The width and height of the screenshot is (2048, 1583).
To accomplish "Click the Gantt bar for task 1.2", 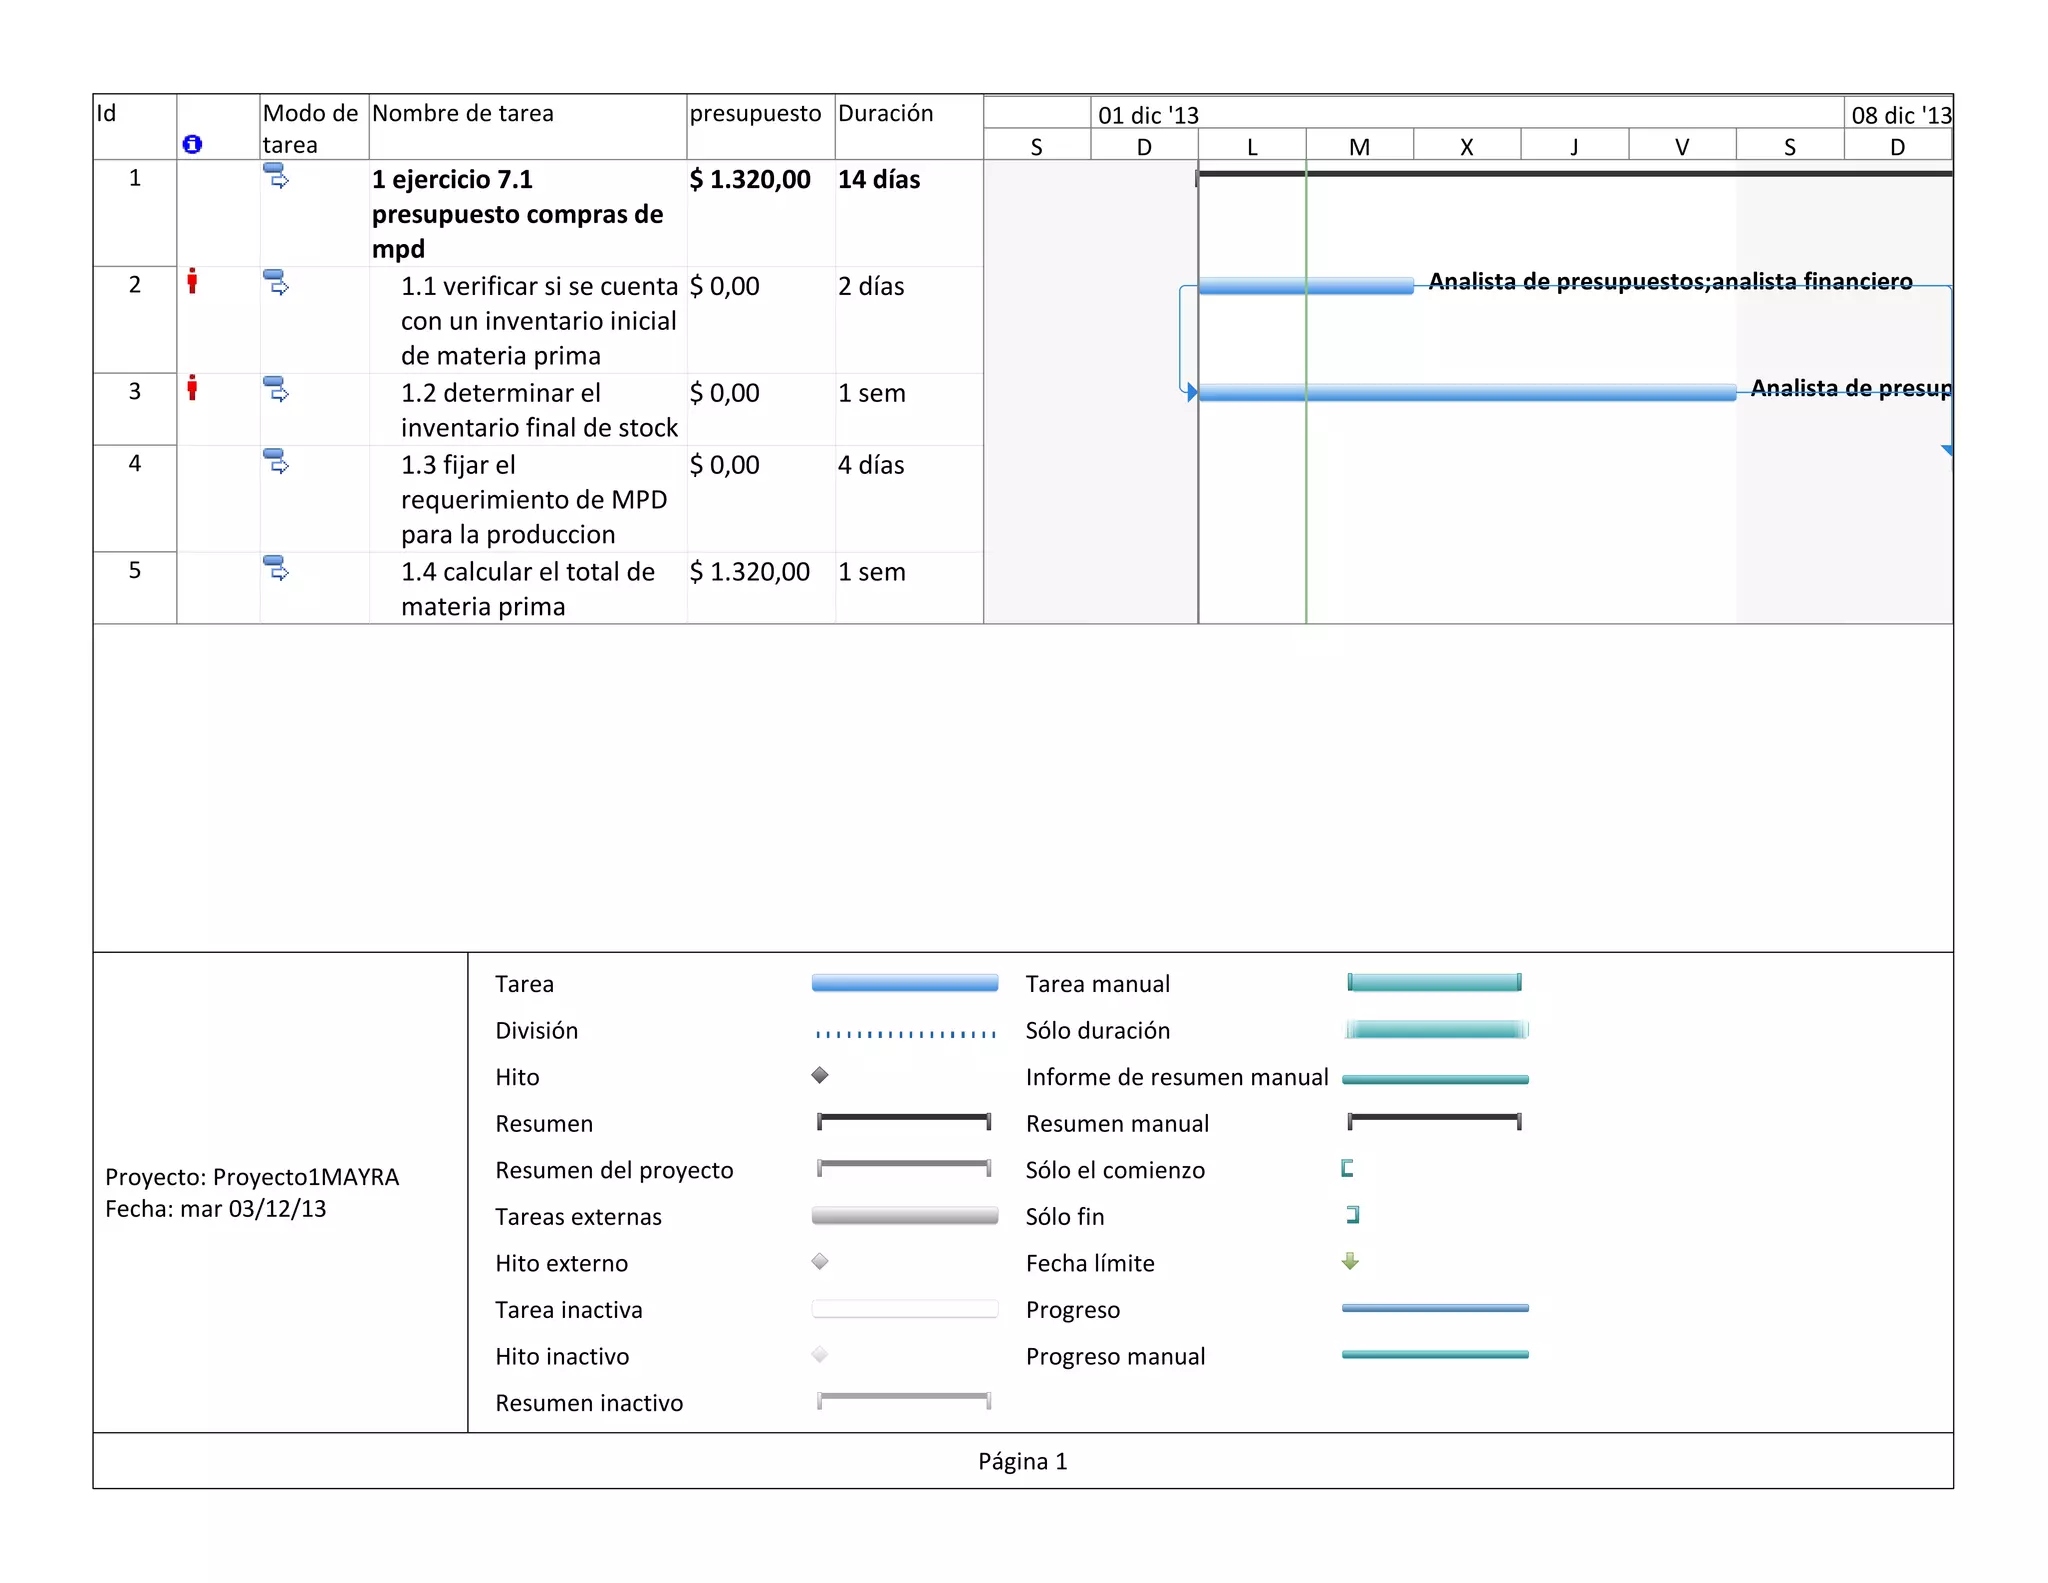I will click(x=1466, y=393).
